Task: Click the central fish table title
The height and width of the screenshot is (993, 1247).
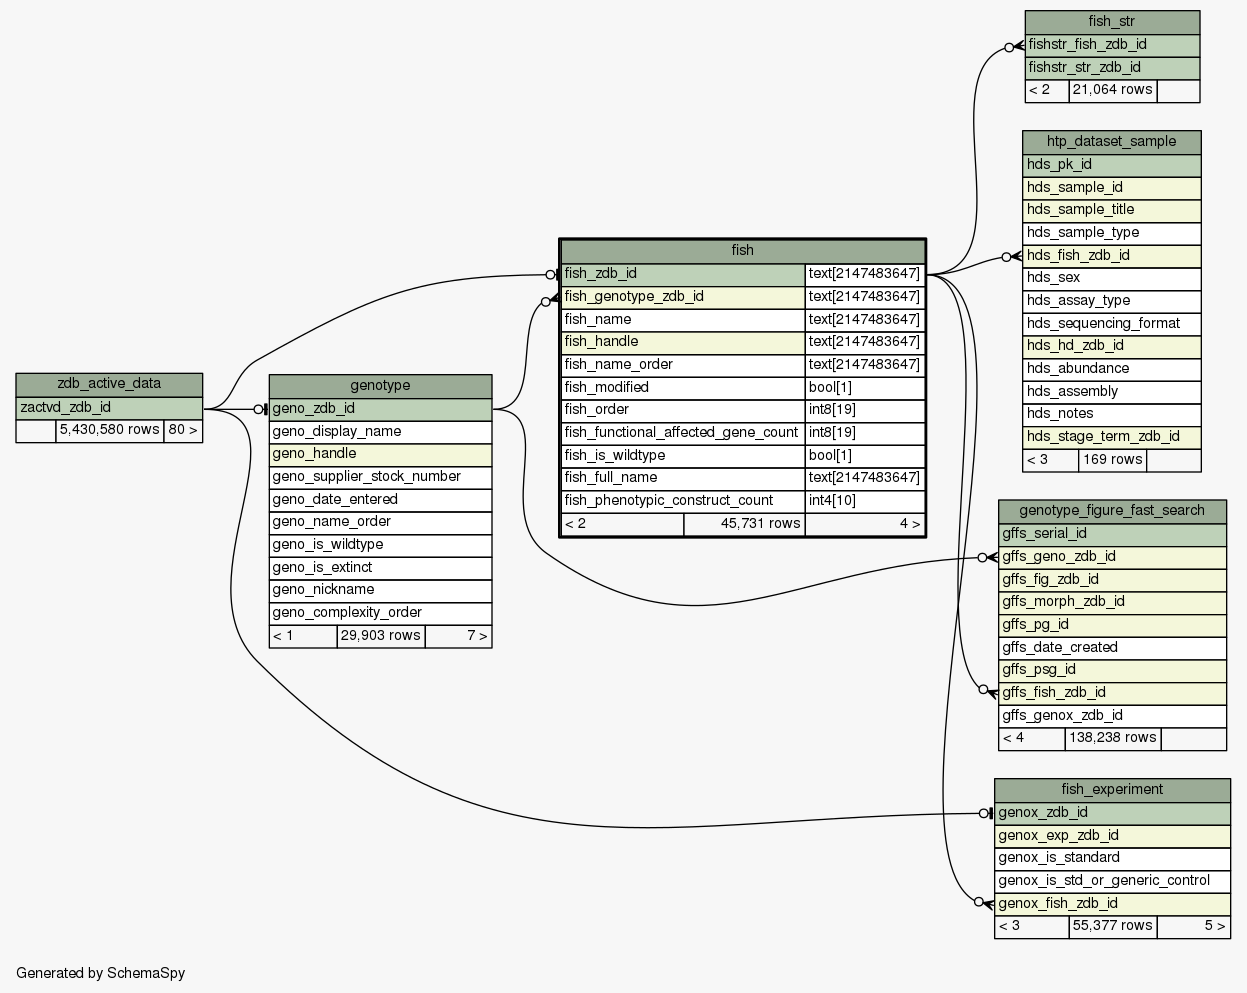Action: click(742, 251)
